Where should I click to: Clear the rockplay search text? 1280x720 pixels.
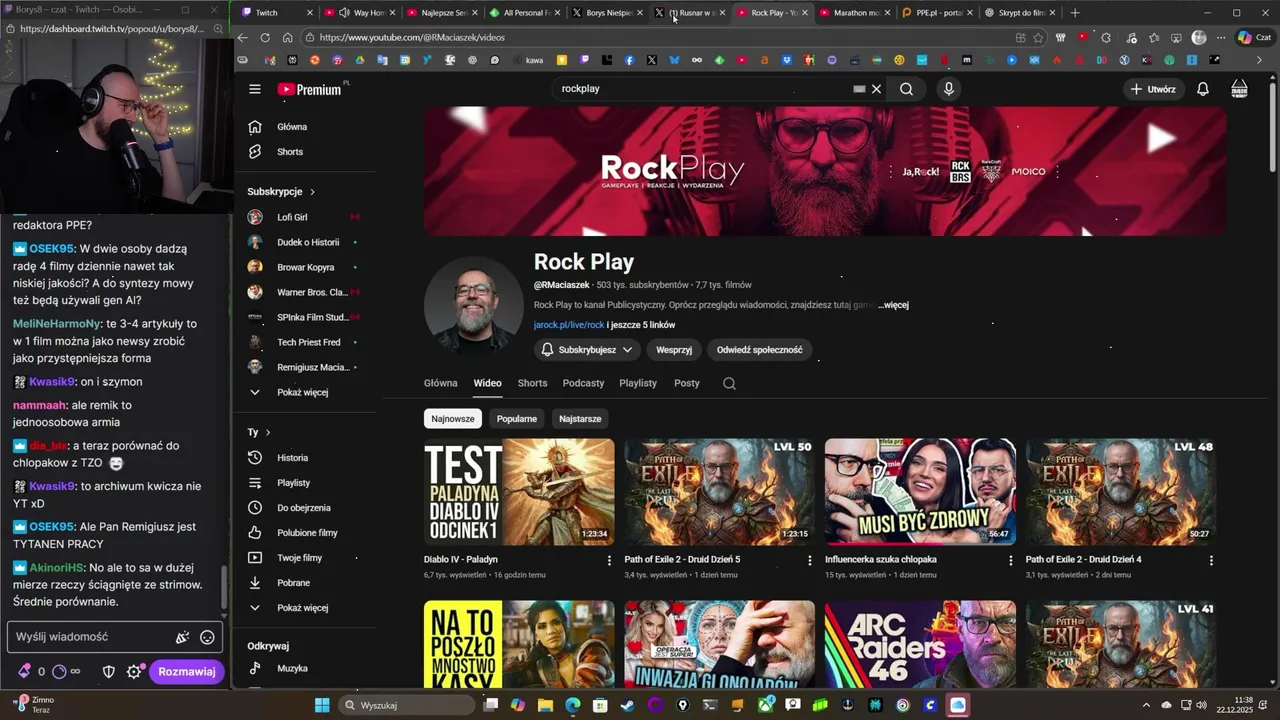coord(877,89)
